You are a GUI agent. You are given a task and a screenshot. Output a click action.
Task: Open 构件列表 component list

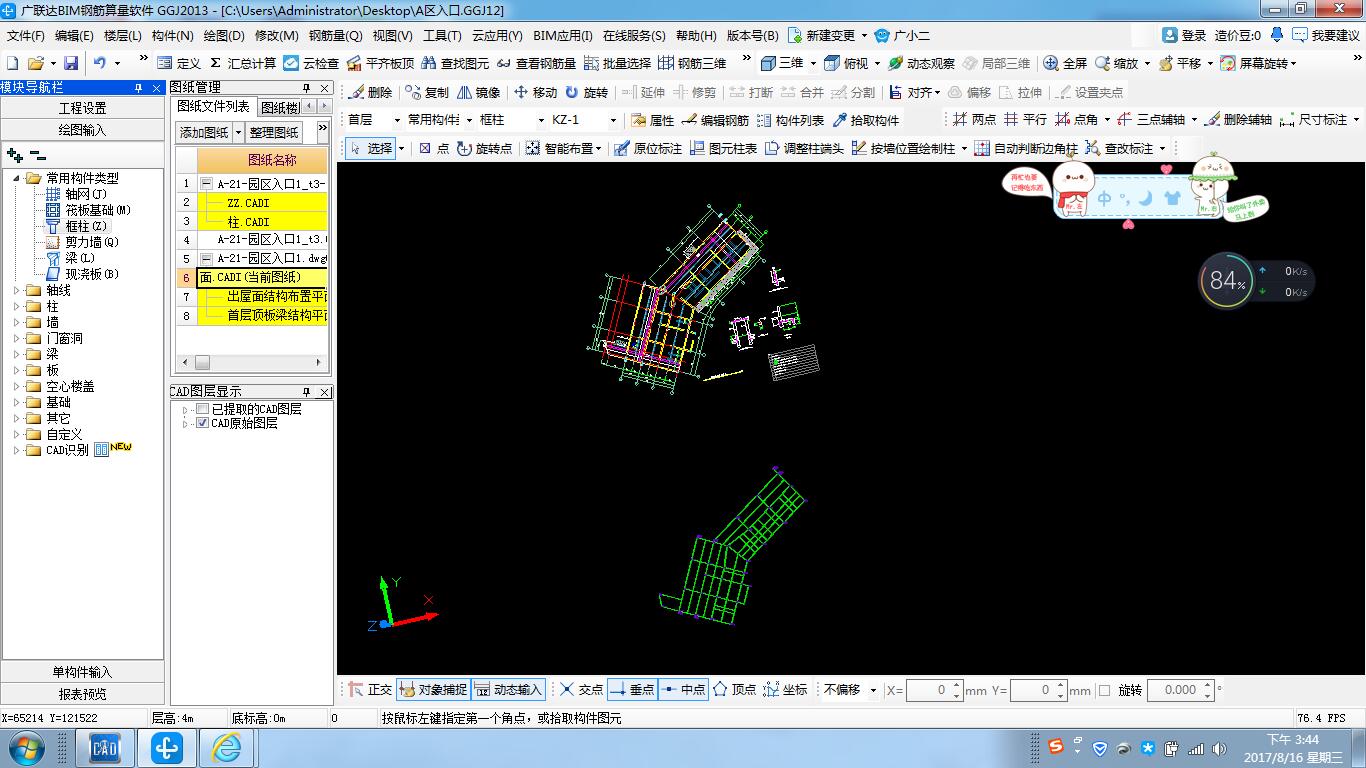pyautogui.click(x=790, y=120)
